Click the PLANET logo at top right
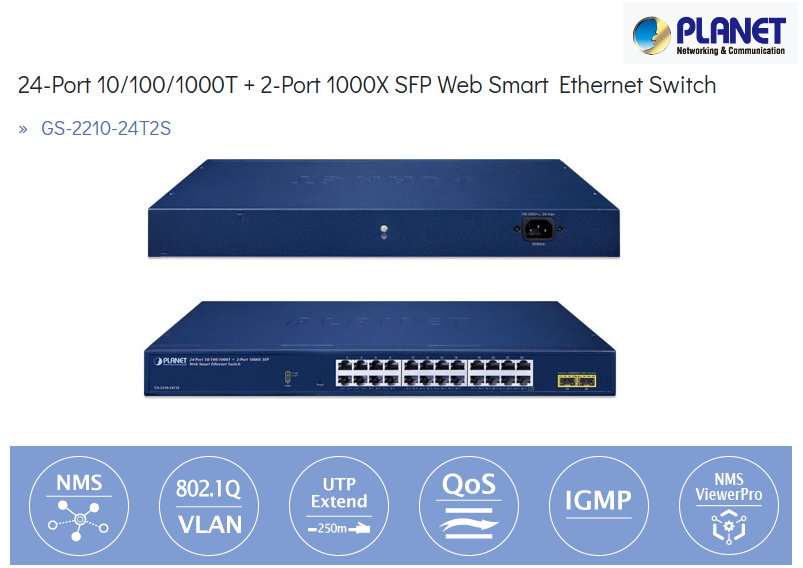This screenshot has width=803, height=568. pos(709,34)
